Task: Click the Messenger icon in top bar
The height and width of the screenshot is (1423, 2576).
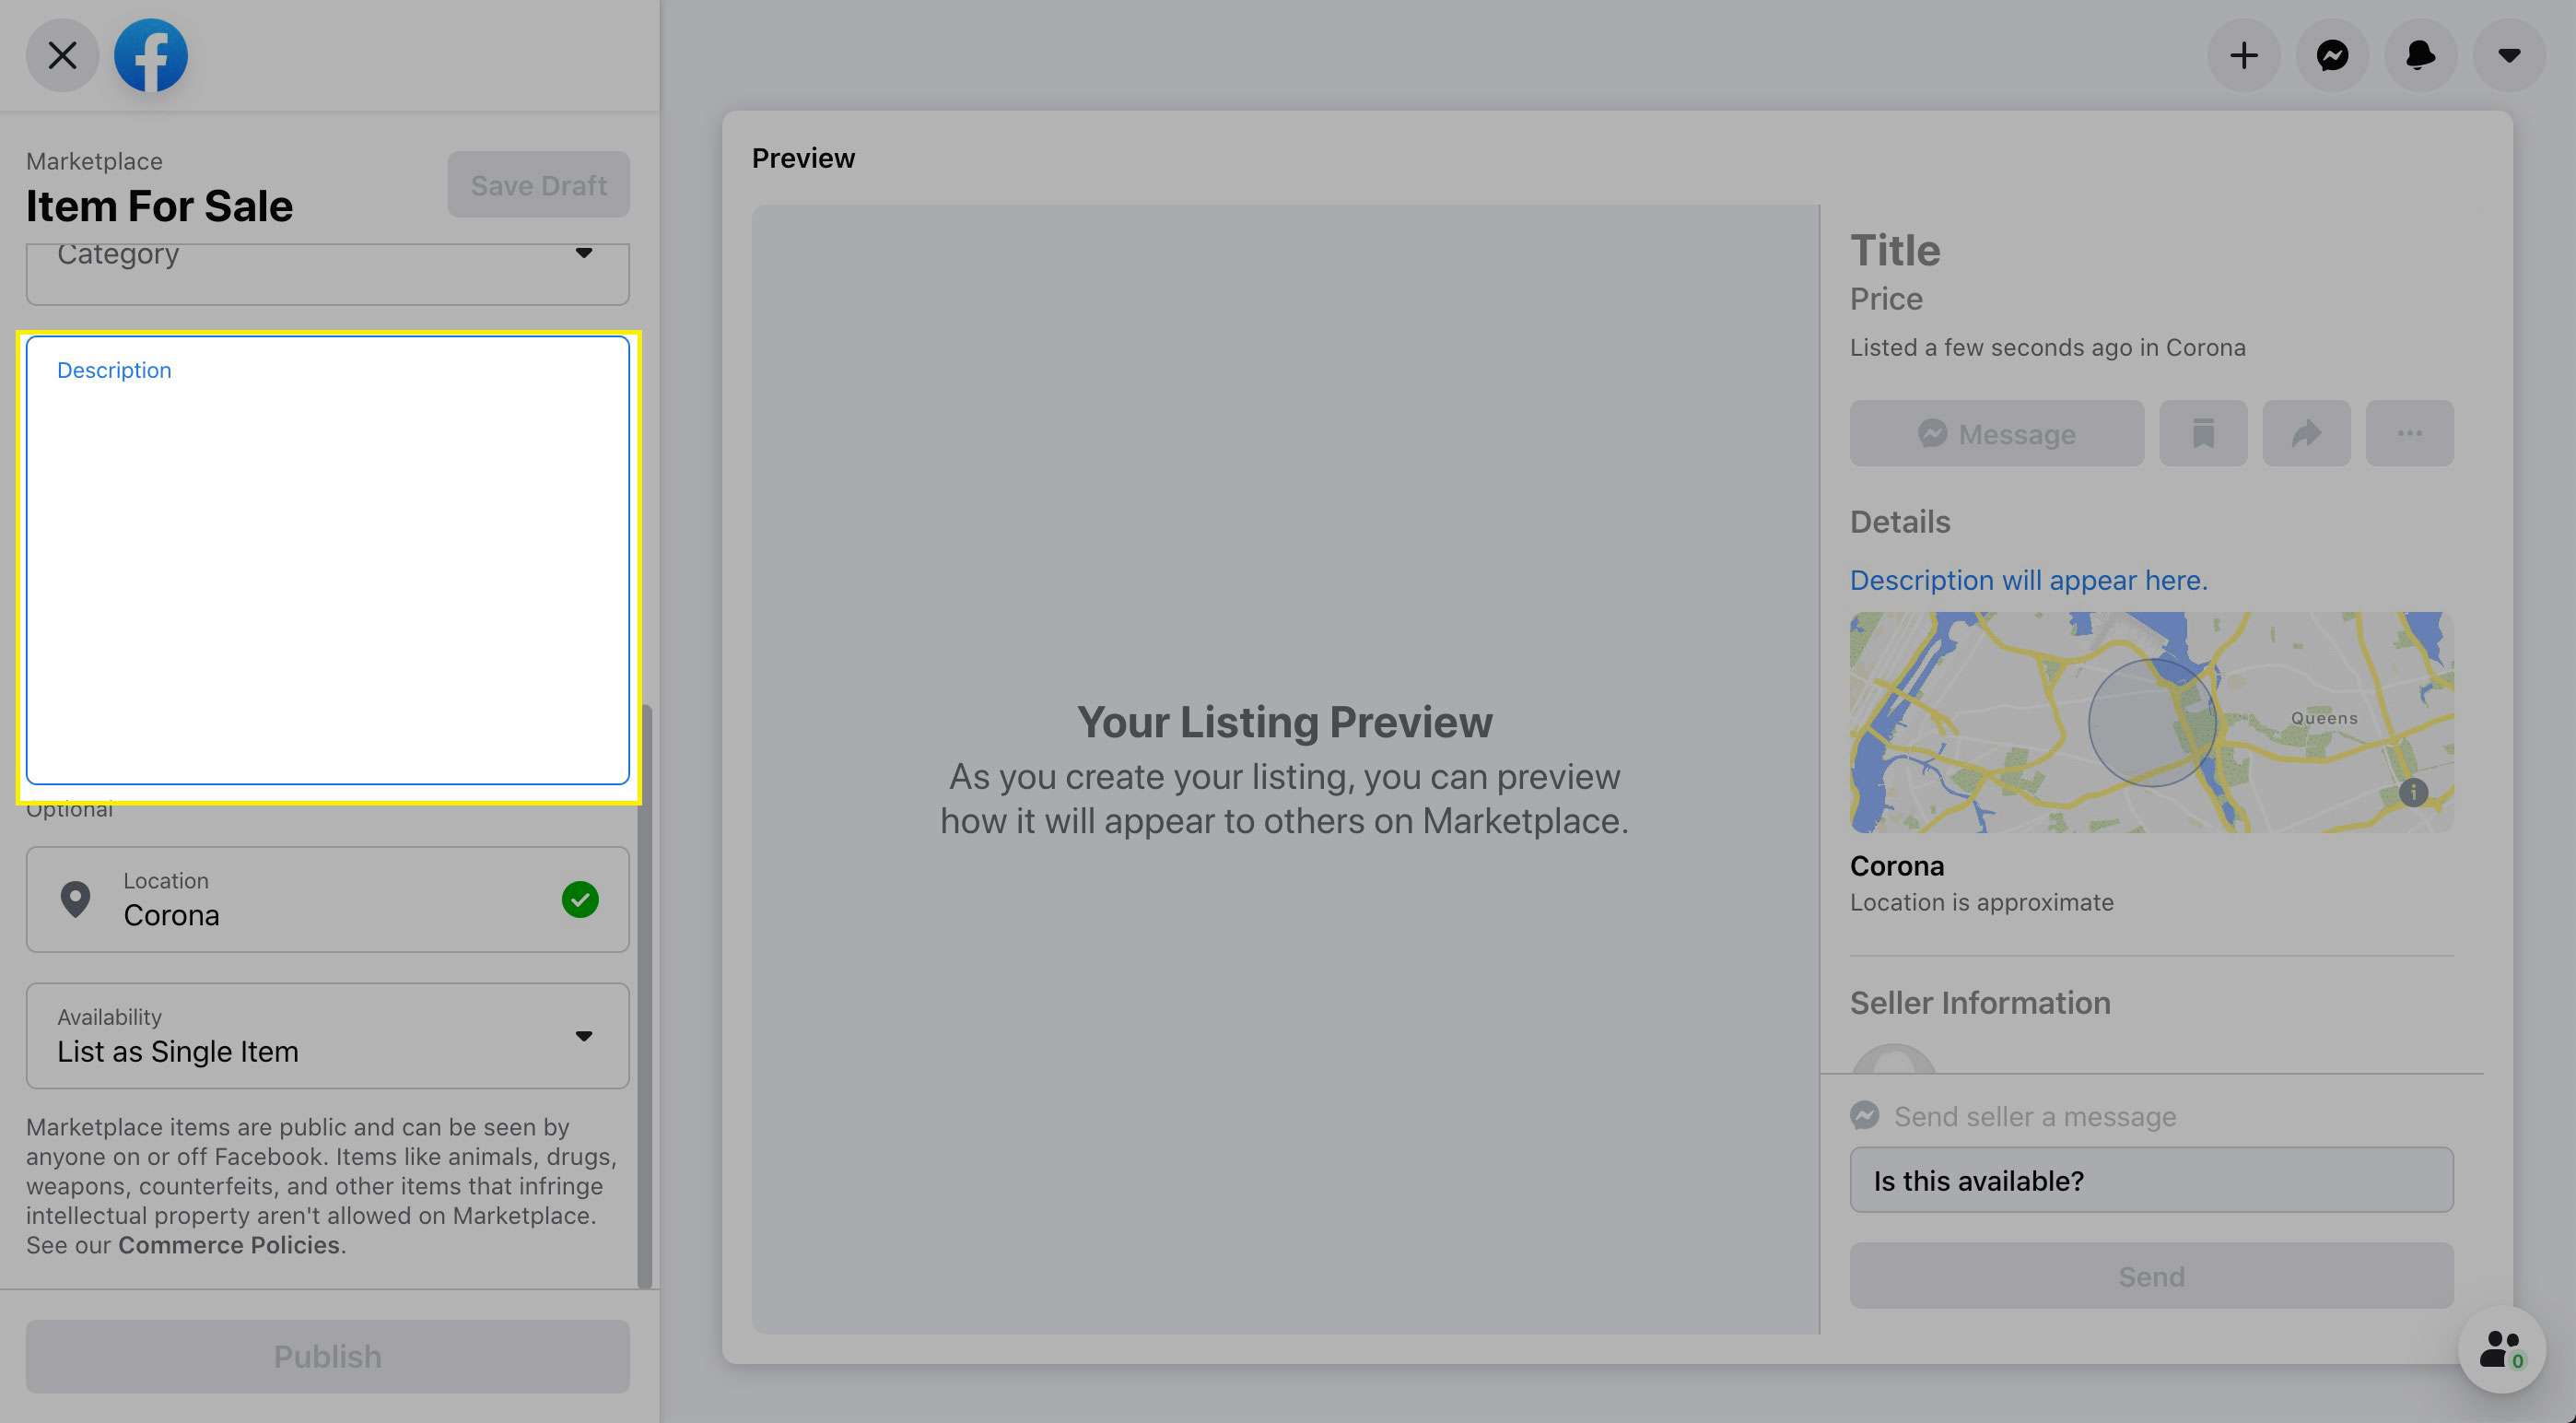Action: click(2333, 54)
